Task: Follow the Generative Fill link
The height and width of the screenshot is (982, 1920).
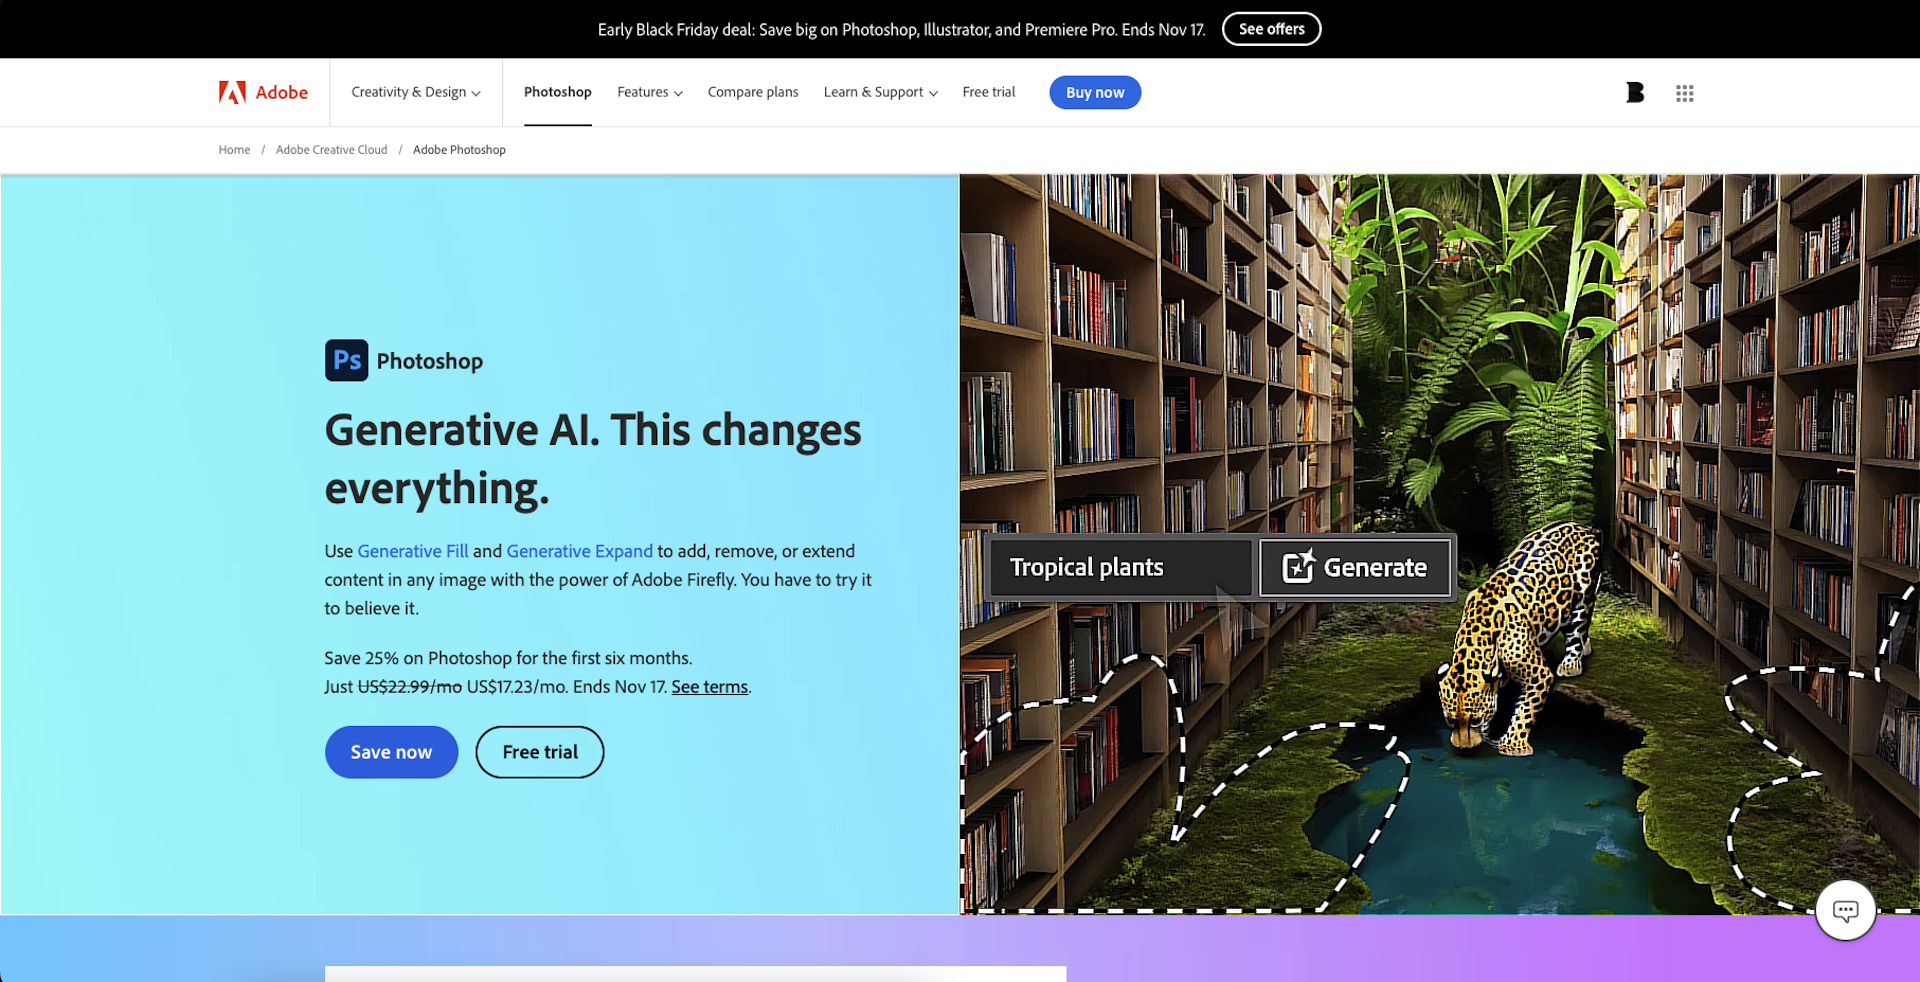Action: pyautogui.click(x=413, y=551)
